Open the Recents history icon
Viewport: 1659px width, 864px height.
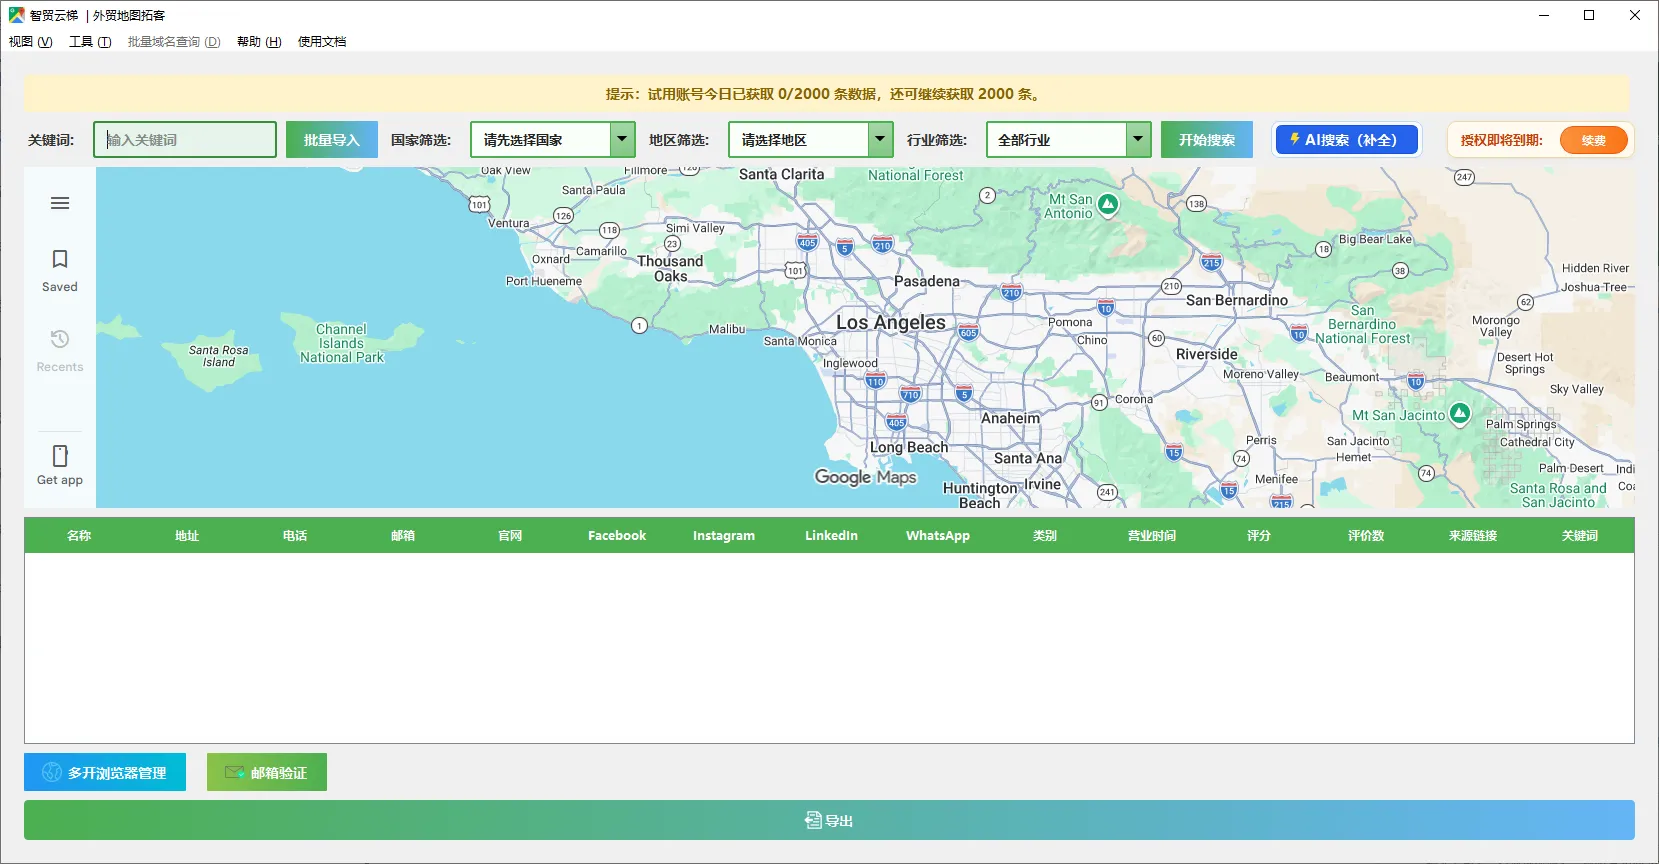[x=60, y=339]
